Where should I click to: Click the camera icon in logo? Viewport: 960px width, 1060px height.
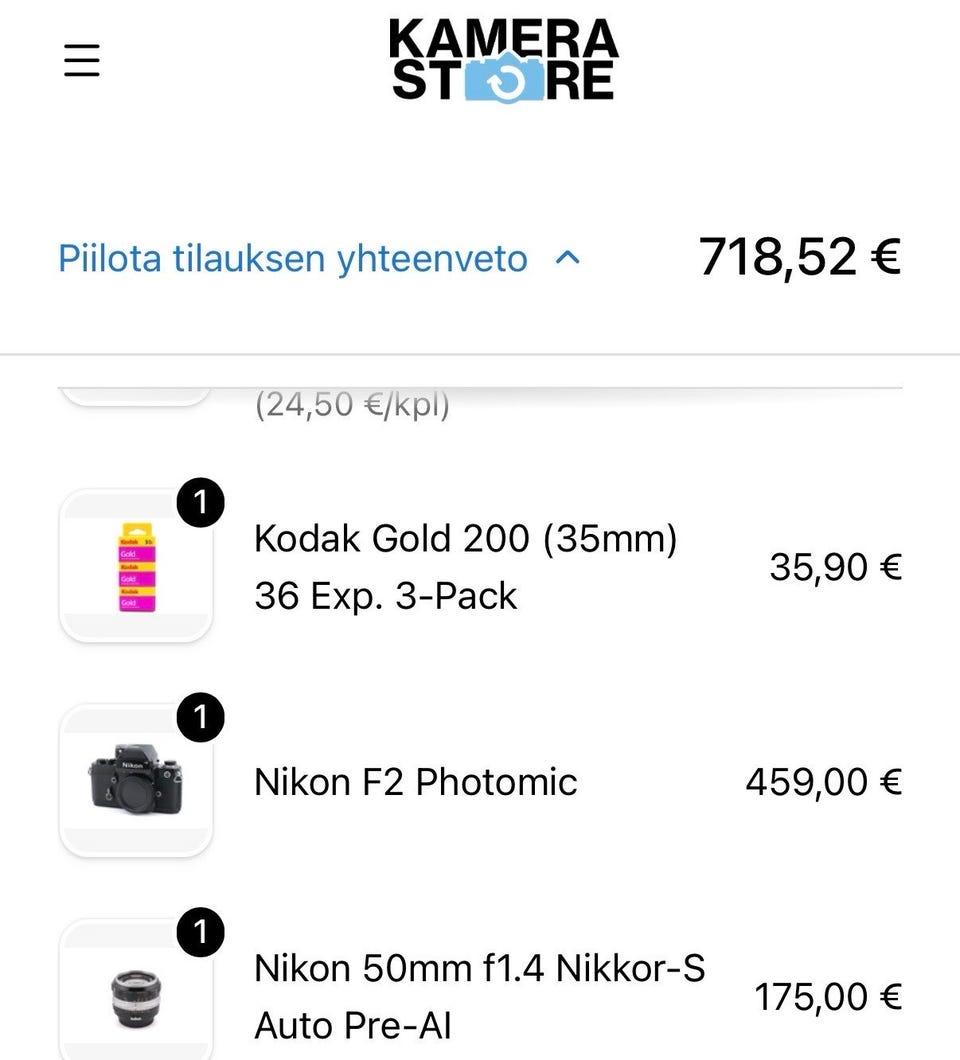[503, 80]
